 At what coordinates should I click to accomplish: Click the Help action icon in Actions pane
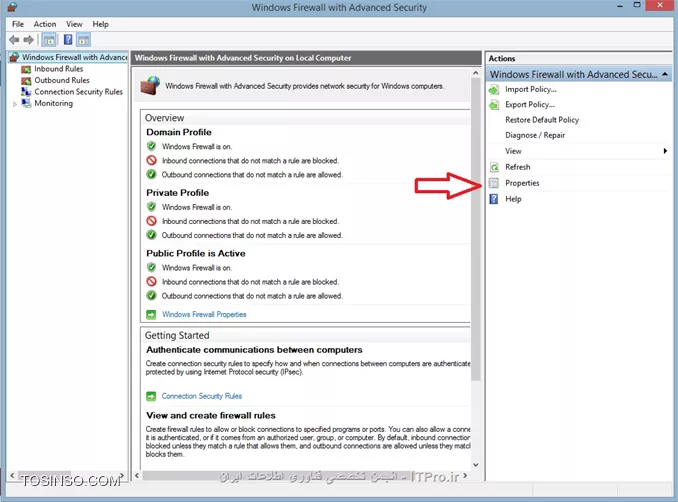point(494,199)
